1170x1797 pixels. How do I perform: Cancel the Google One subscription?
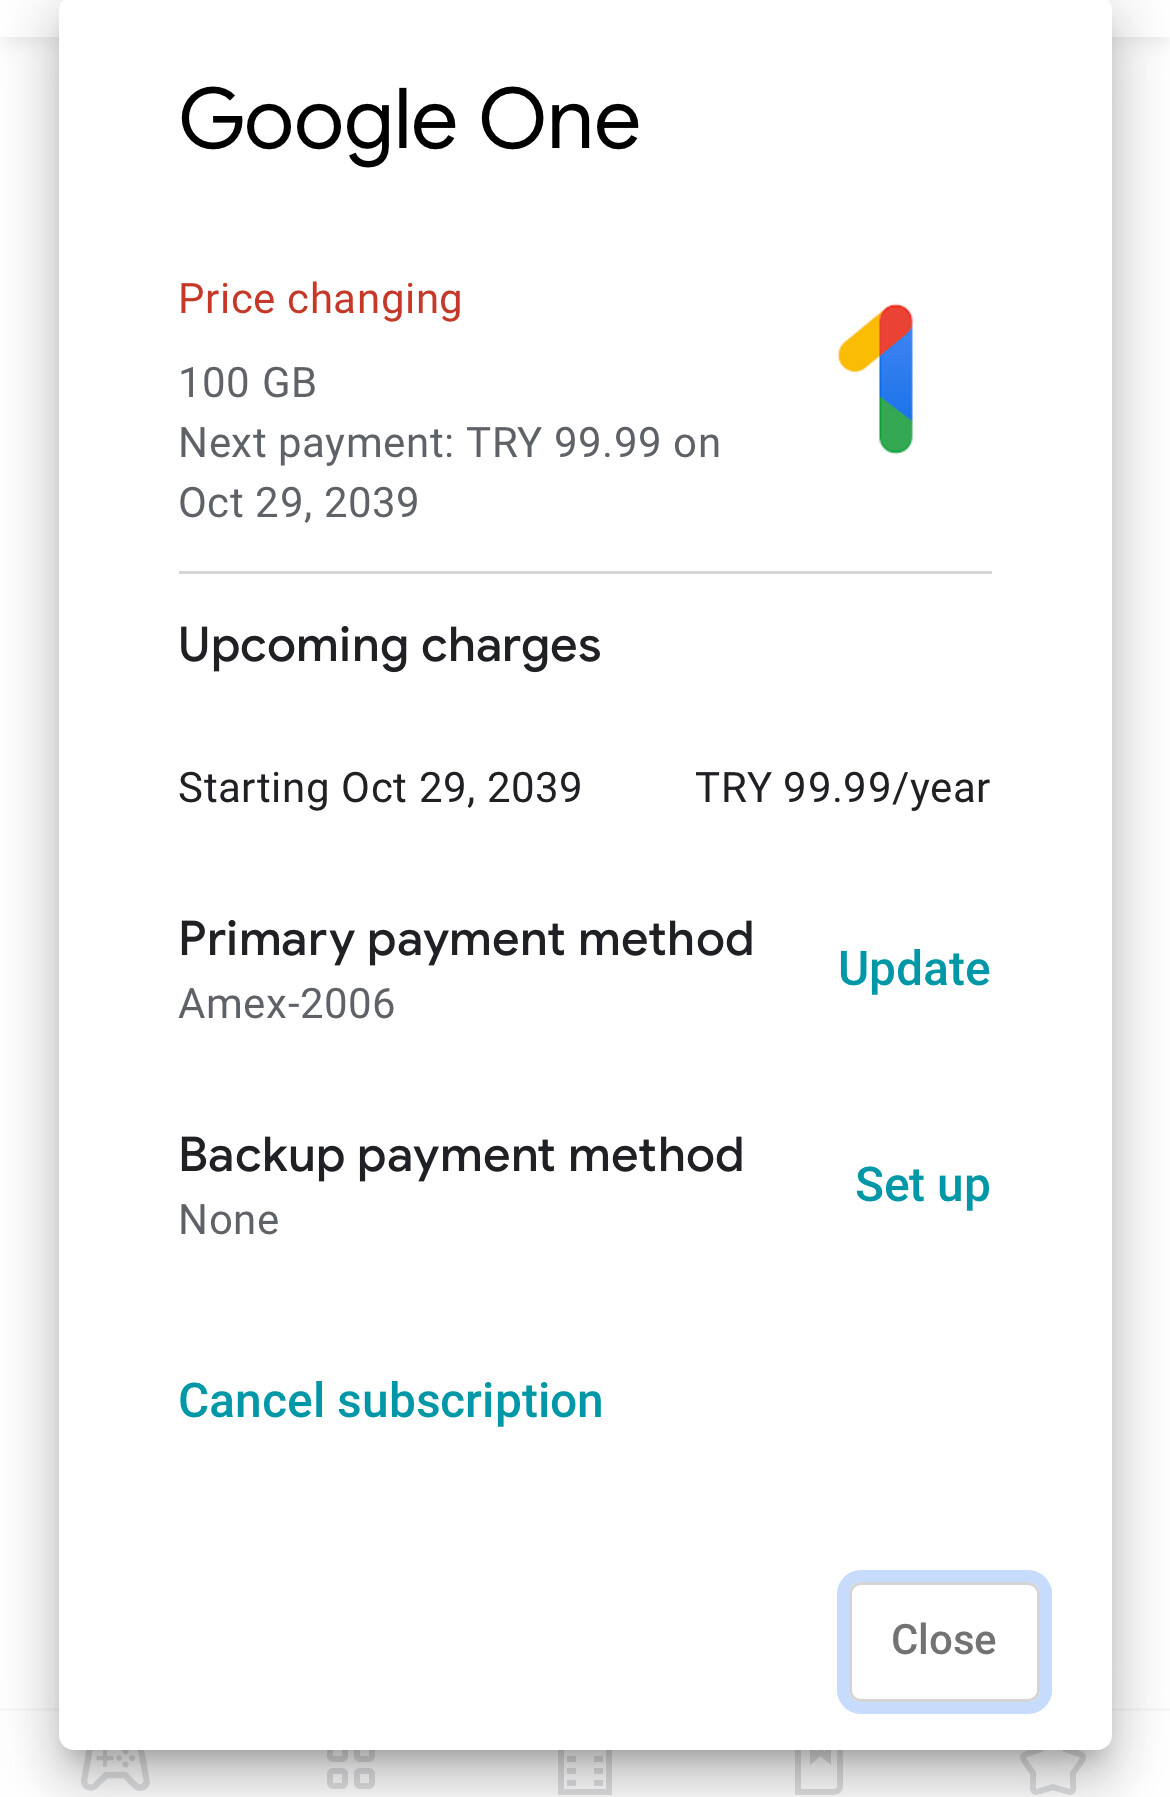(391, 1401)
